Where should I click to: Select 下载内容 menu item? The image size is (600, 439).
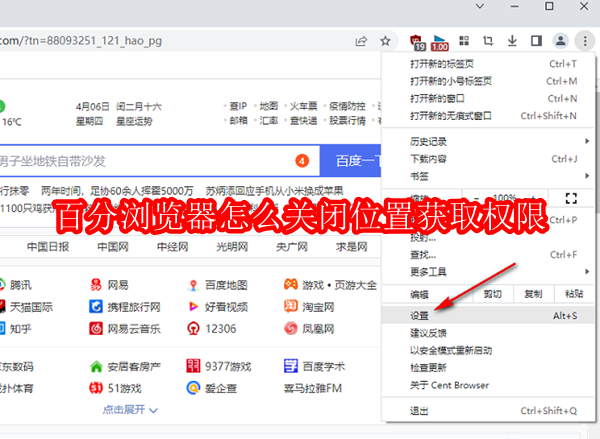click(488, 159)
